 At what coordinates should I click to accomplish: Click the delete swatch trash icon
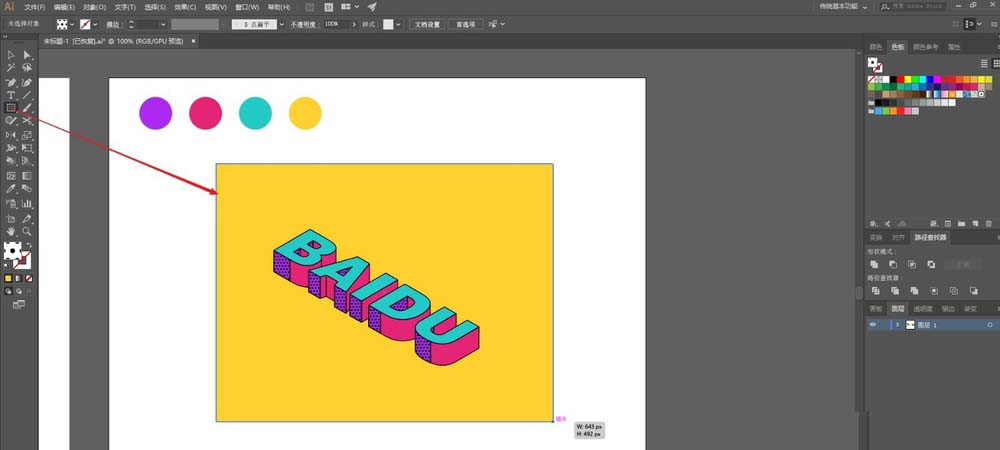989,224
